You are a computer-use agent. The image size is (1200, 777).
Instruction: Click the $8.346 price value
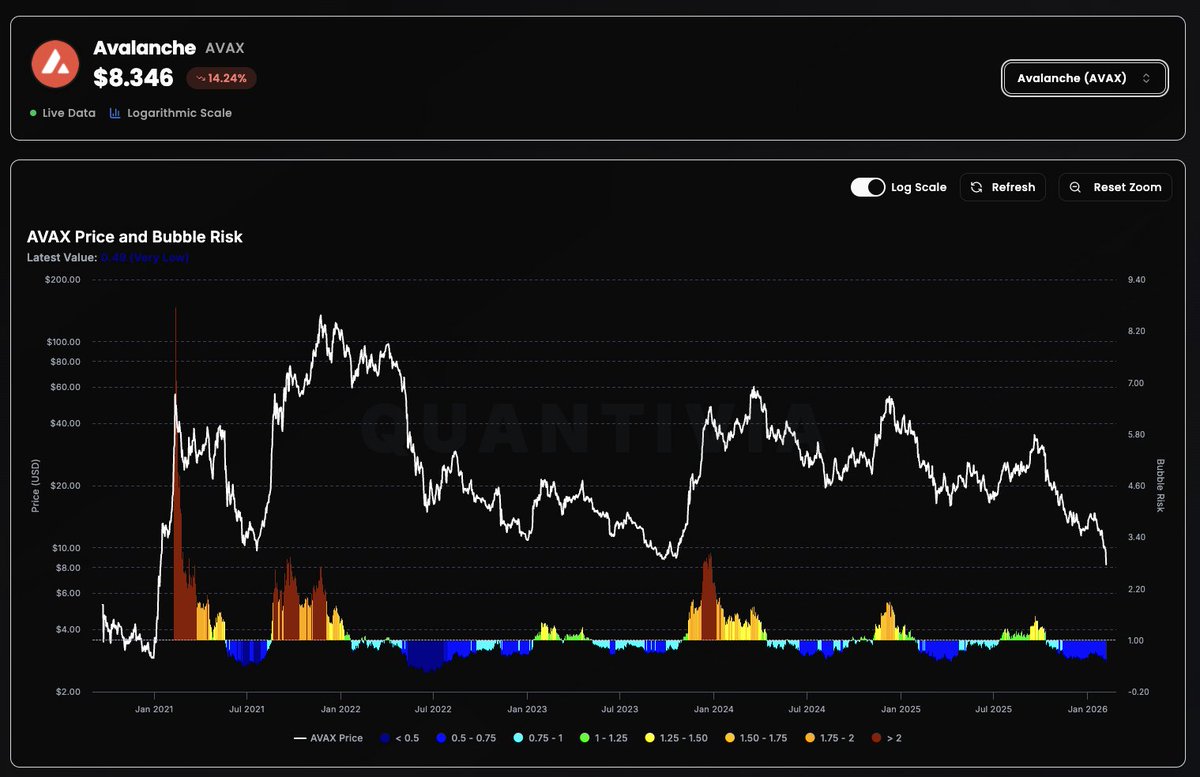tap(133, 78)
